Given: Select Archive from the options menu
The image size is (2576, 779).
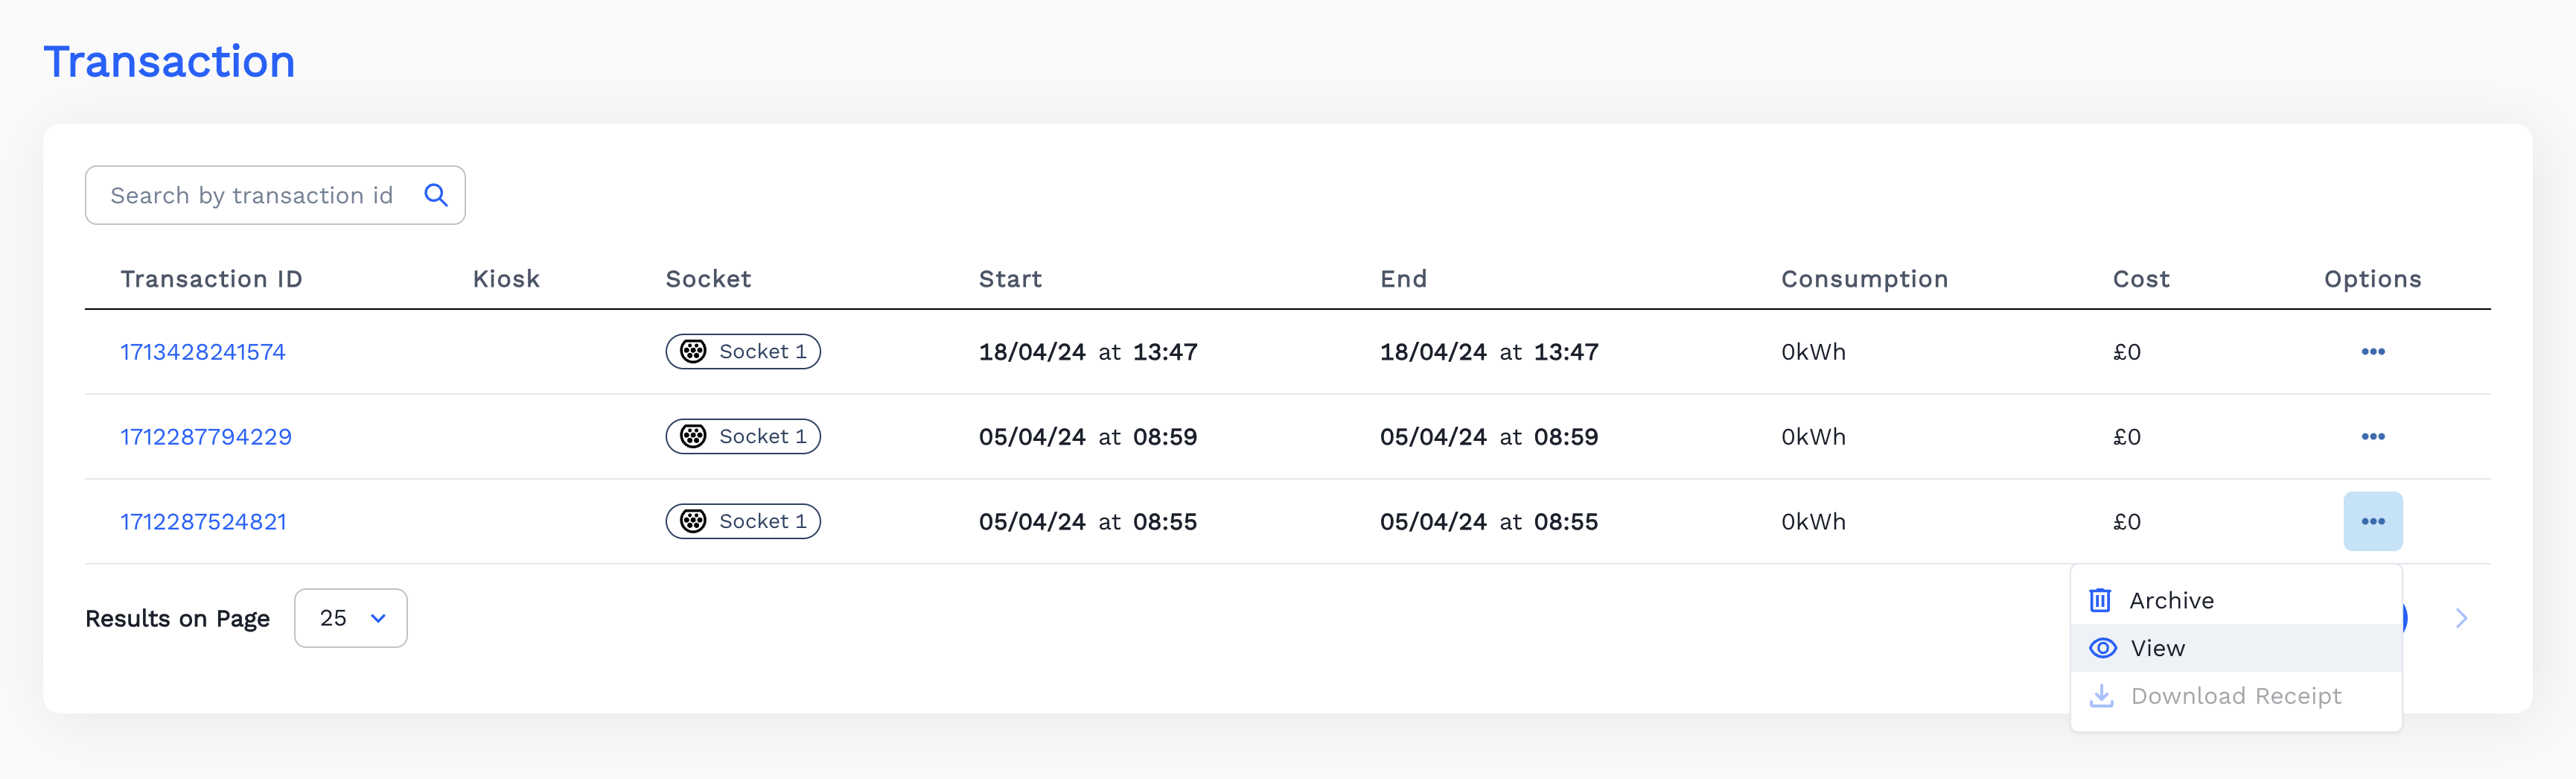Looking at the screenshot, I should point(2171,600).
